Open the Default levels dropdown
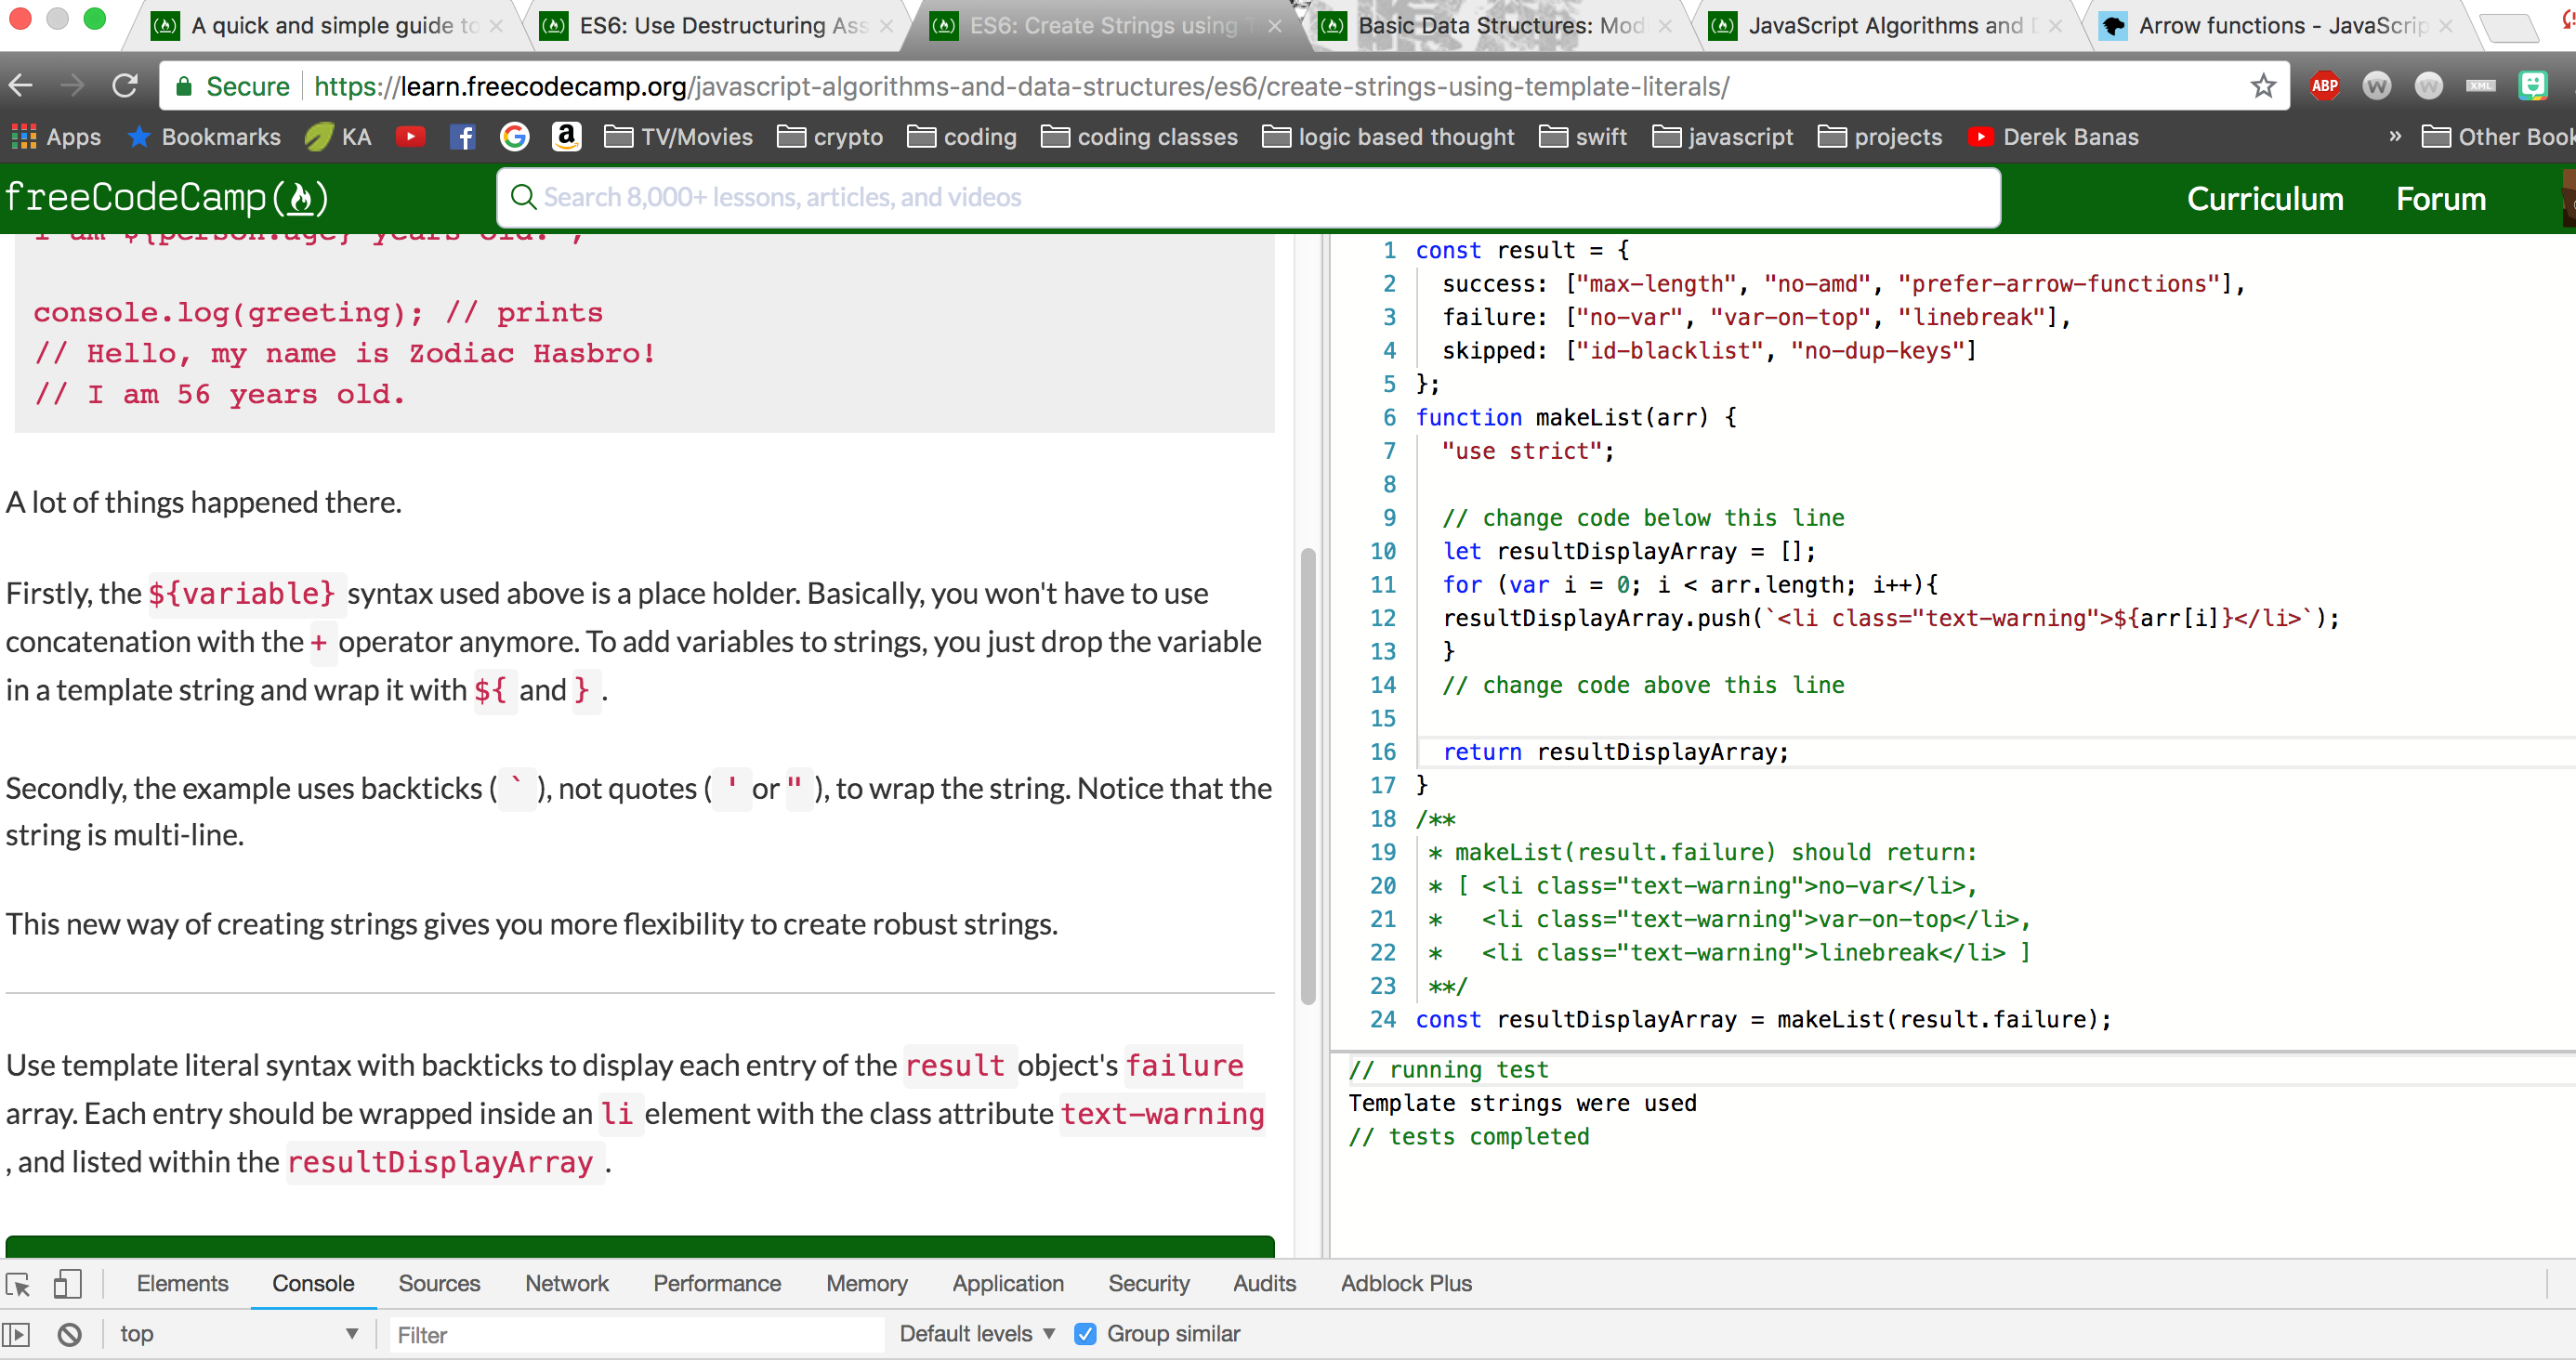The width and height of the screenshot is (2576, 1360). [x=977, y=1334]
